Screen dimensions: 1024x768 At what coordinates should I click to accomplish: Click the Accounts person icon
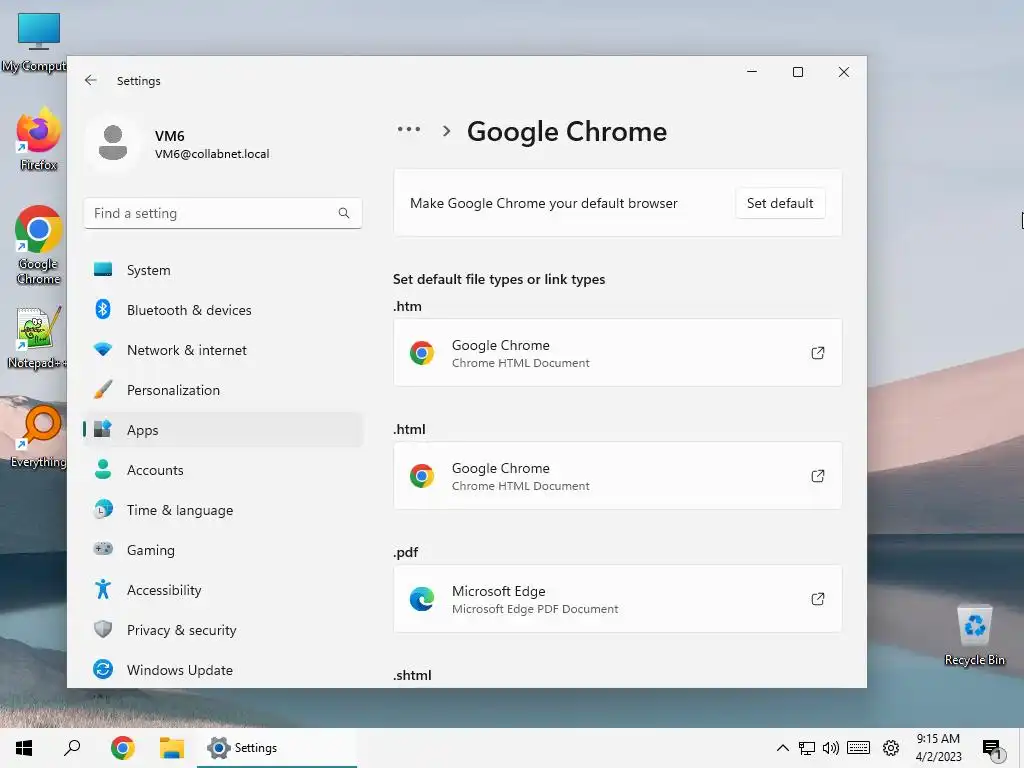(x=103, y=469)
